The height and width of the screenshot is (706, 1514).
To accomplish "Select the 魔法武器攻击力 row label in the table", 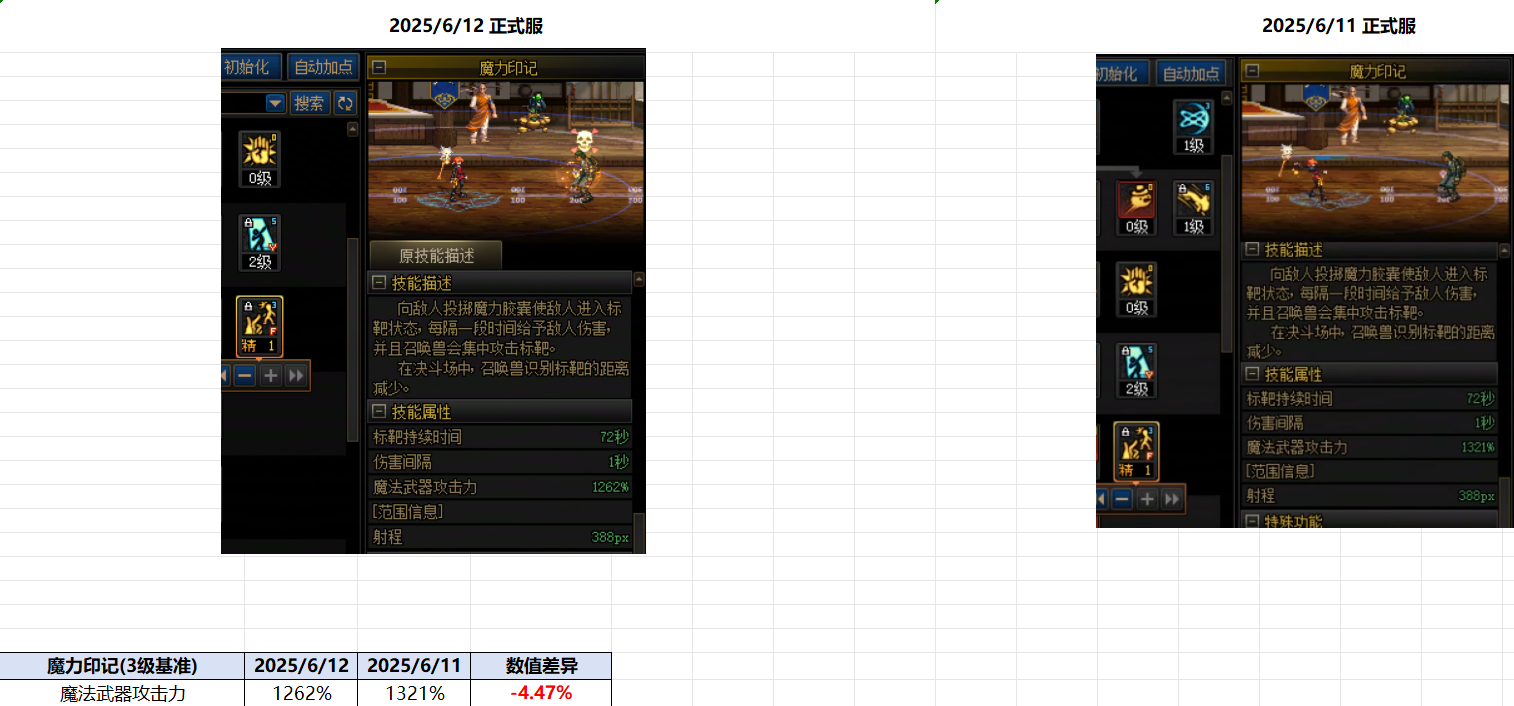I will [122, 693].
